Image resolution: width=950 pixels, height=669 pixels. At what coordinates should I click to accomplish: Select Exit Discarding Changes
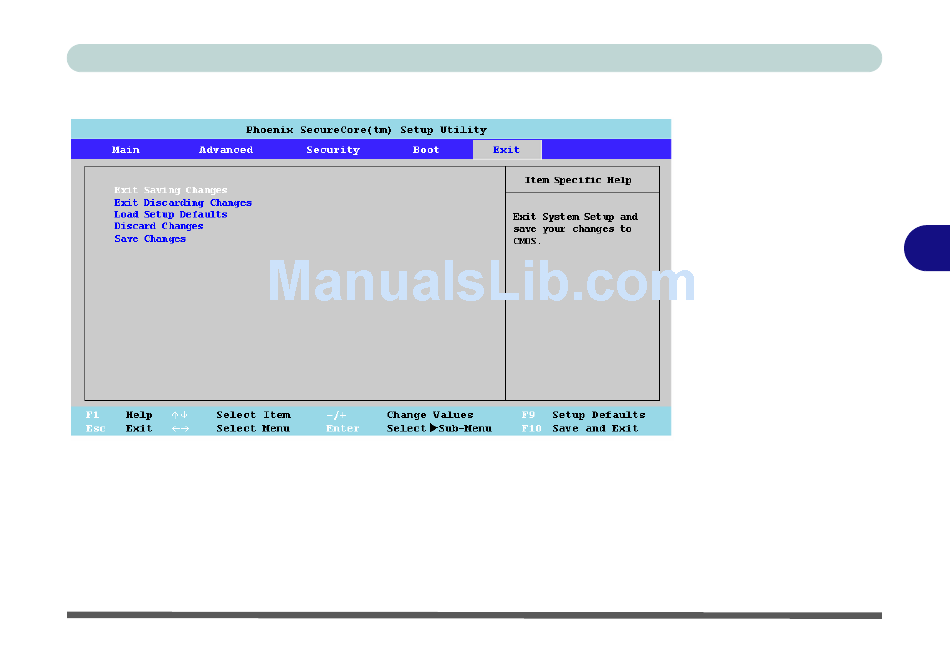183,203
